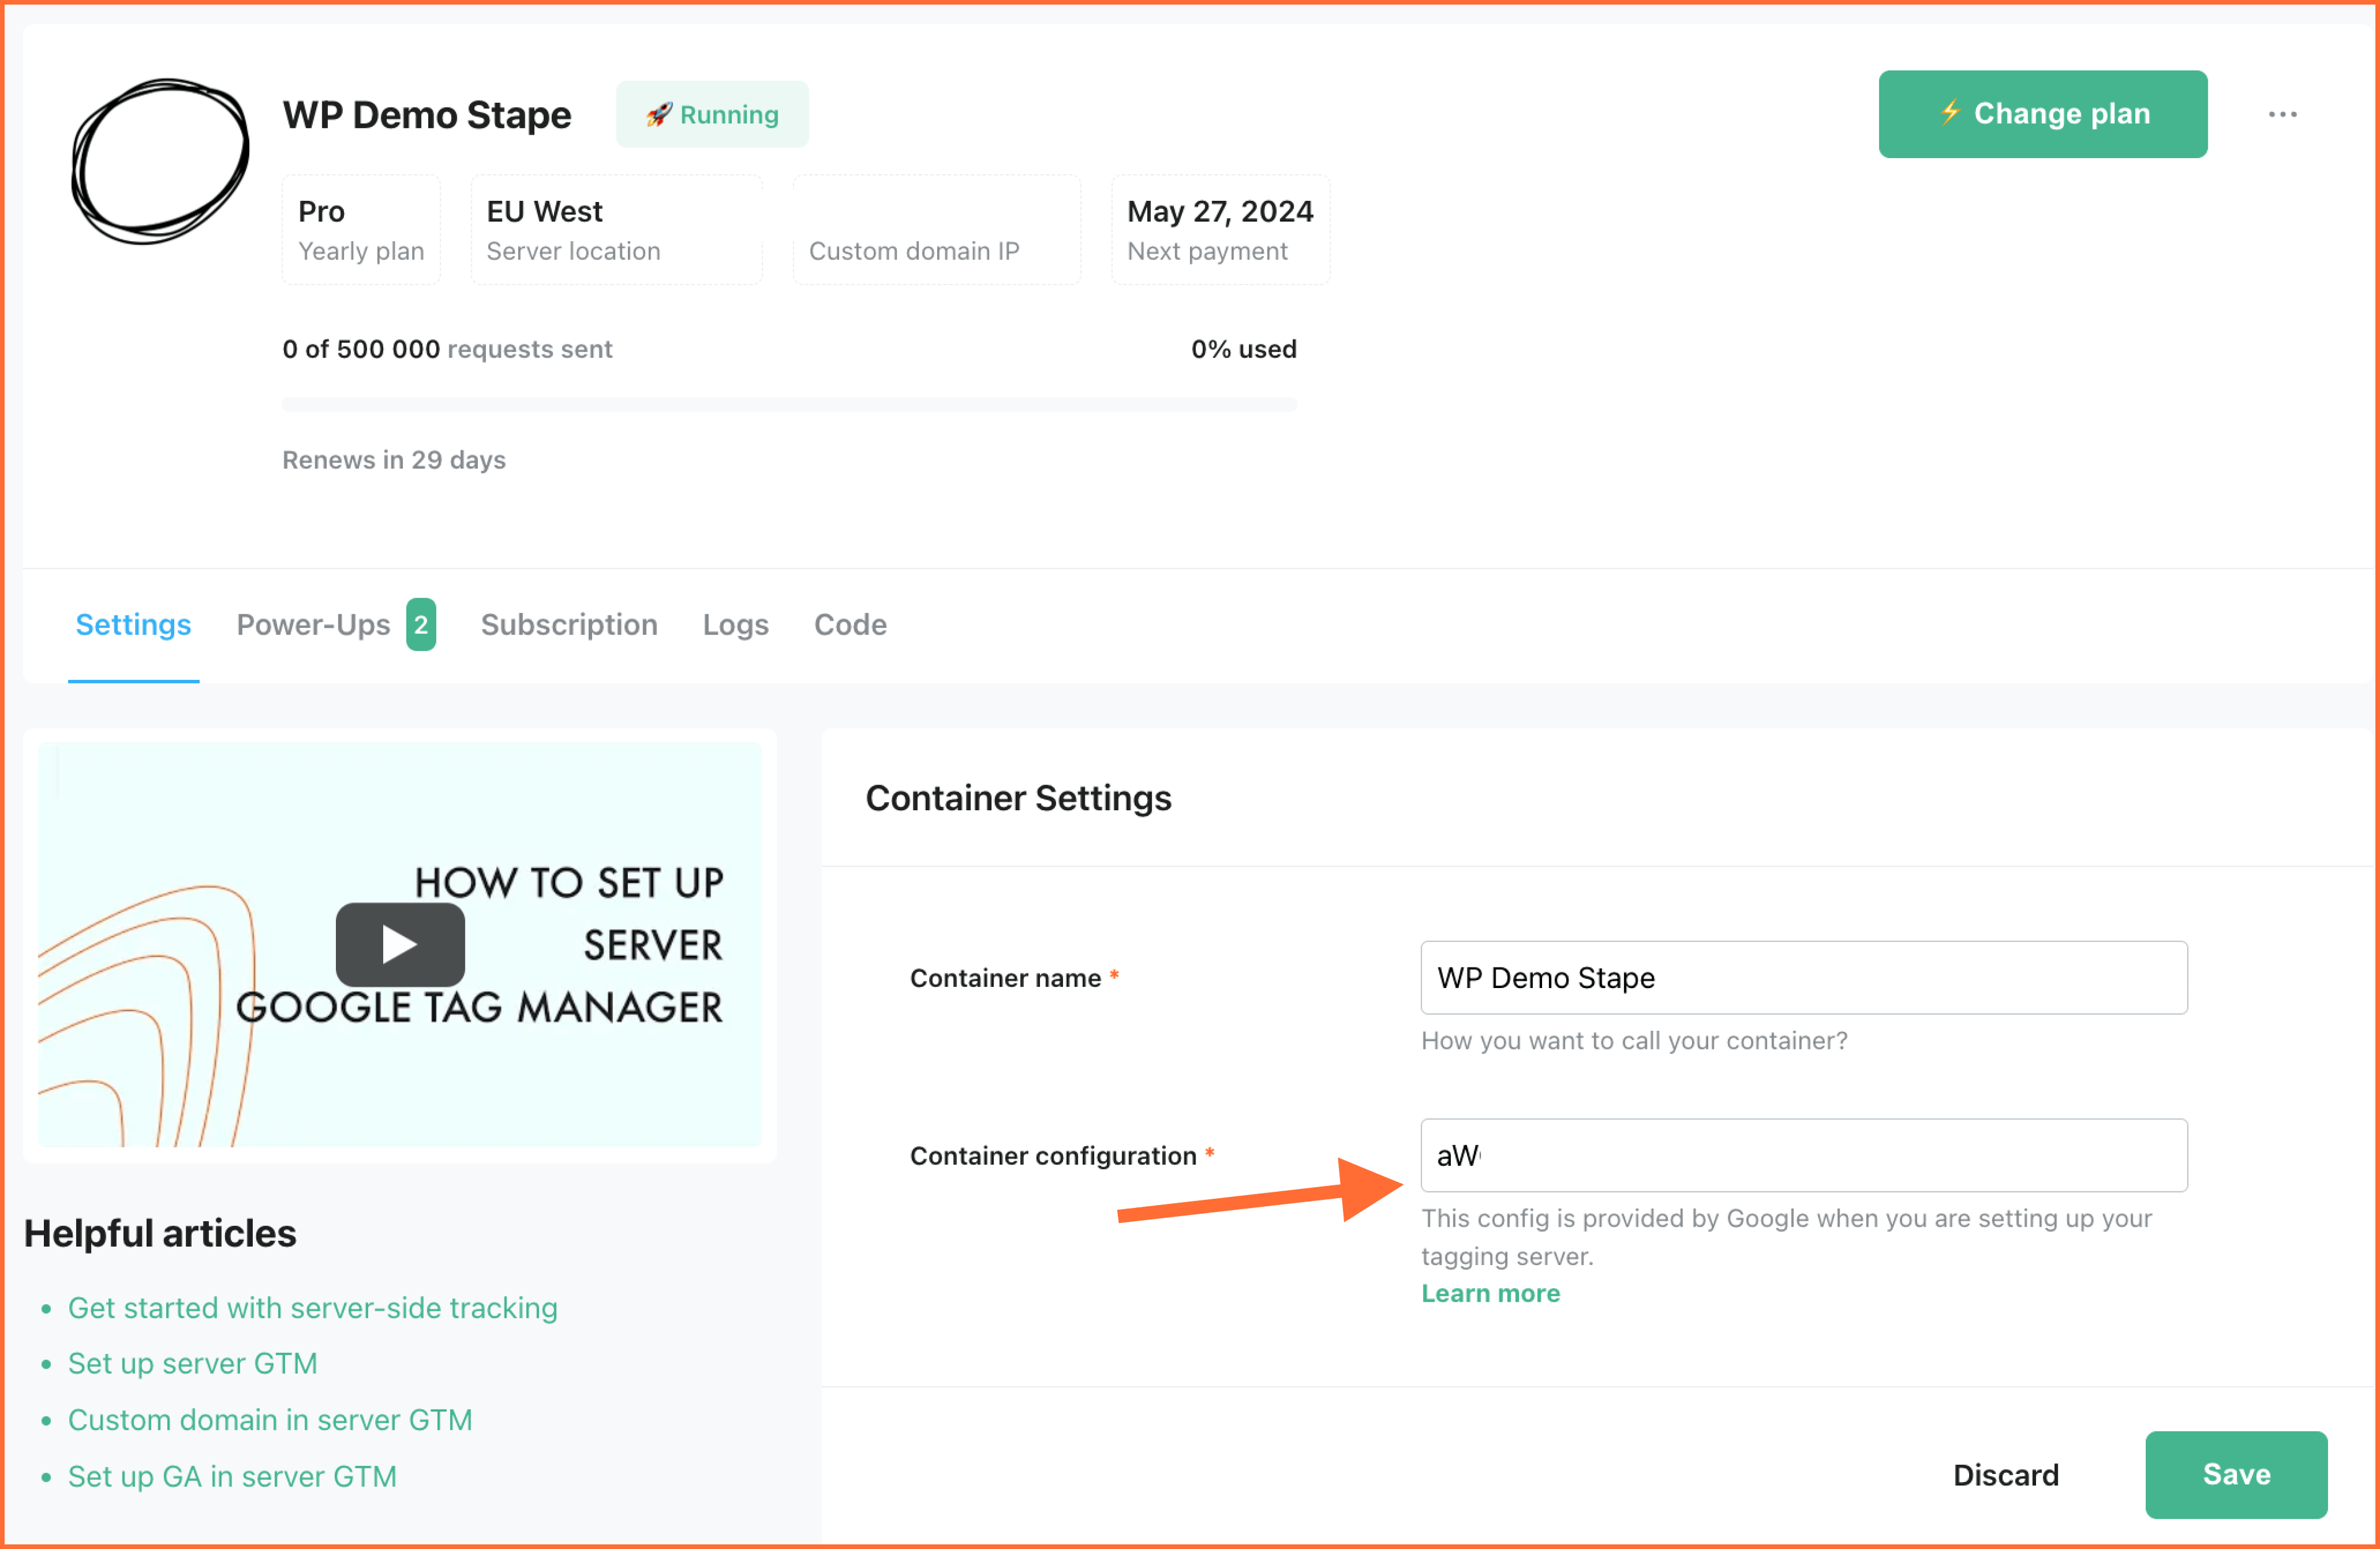Click the '0 of 500 000 requests sent' text

coord(447,349)
